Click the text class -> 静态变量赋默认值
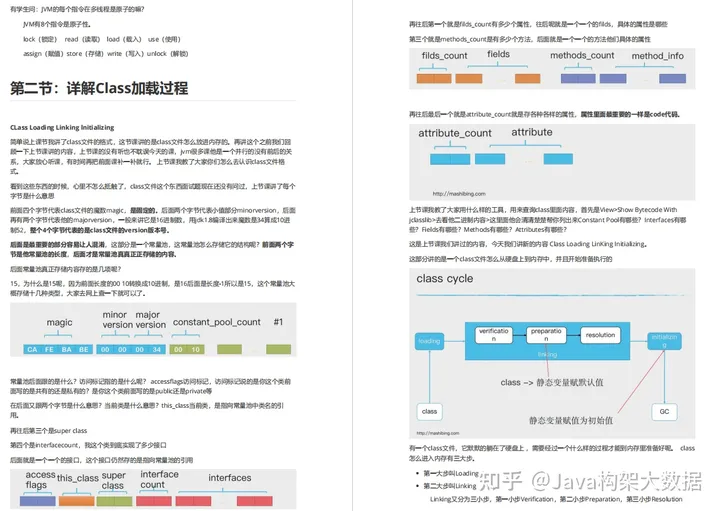This screenshot has width=720, height=511. (552, 382)
